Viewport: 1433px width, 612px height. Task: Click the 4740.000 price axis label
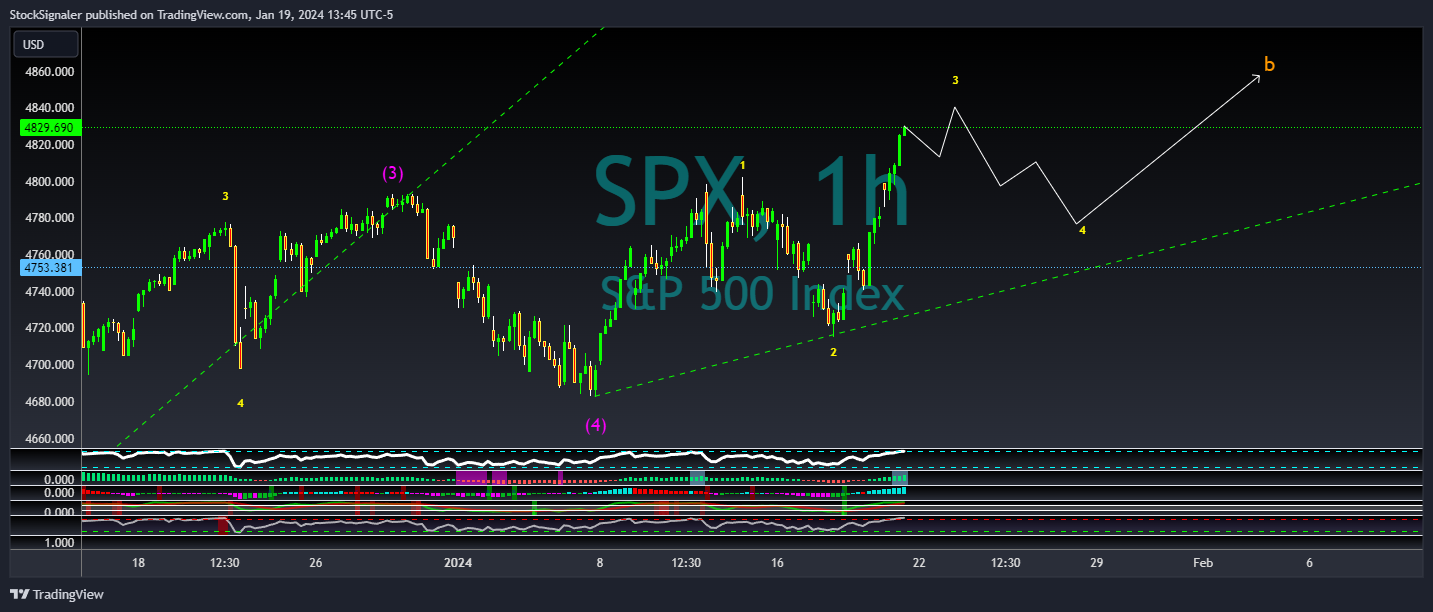[49, 291]
